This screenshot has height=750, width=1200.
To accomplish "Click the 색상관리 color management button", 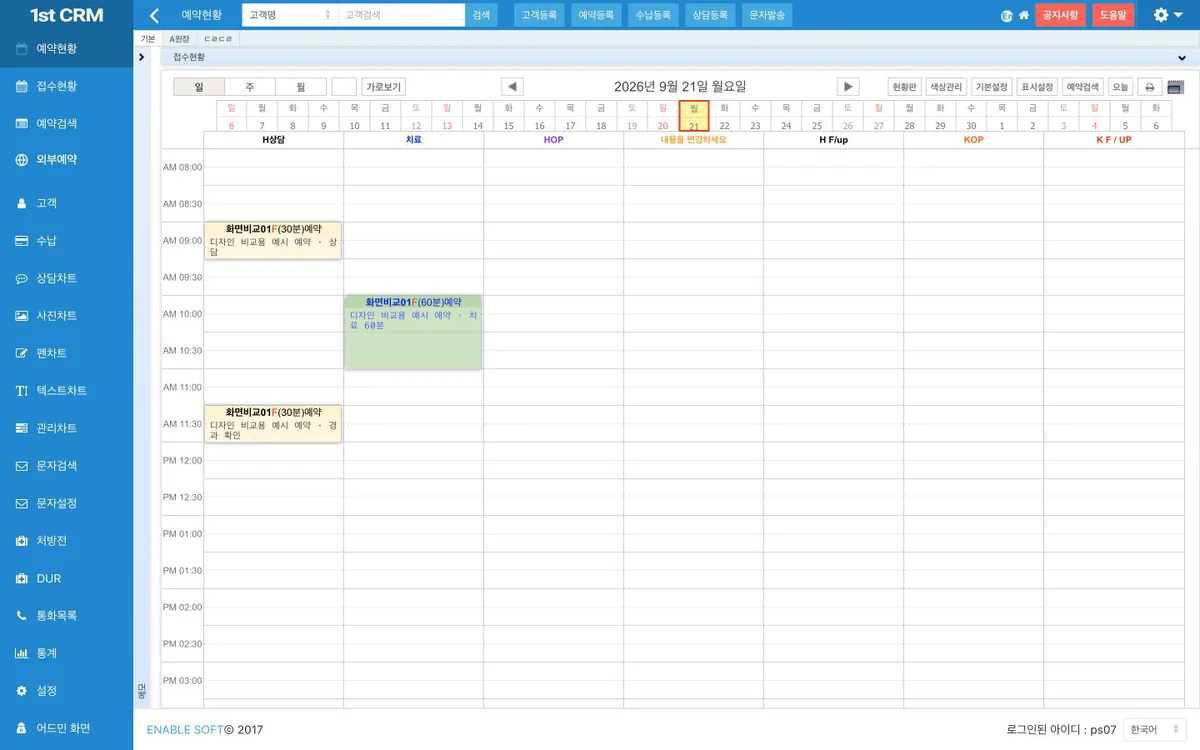I will [x=946, y=87].
